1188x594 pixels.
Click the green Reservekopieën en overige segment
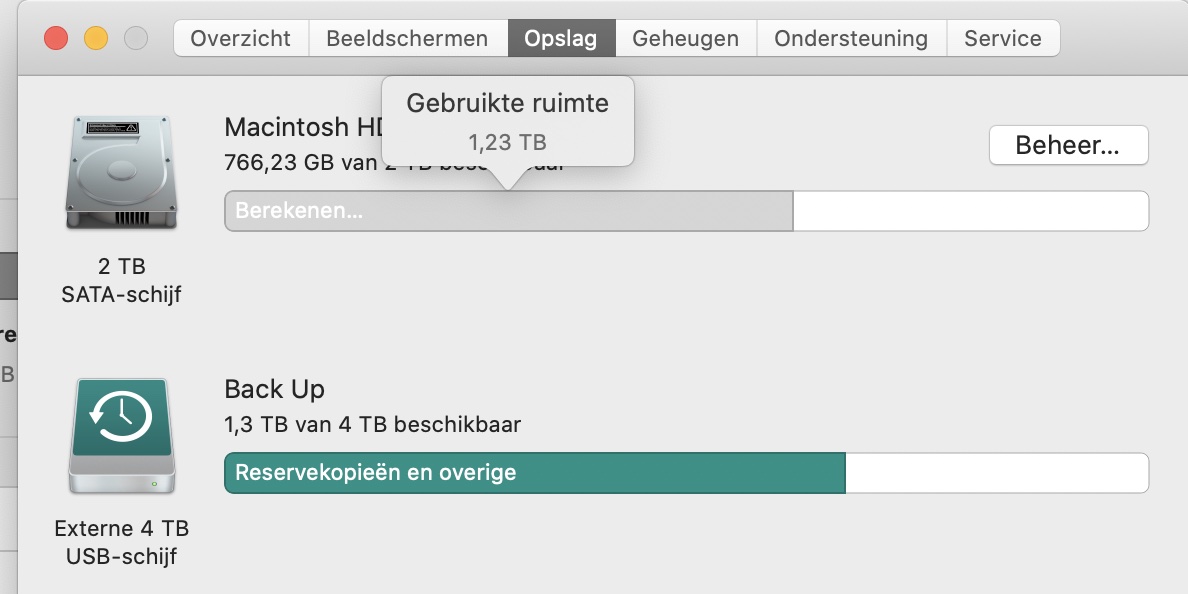tap(535, 473)
